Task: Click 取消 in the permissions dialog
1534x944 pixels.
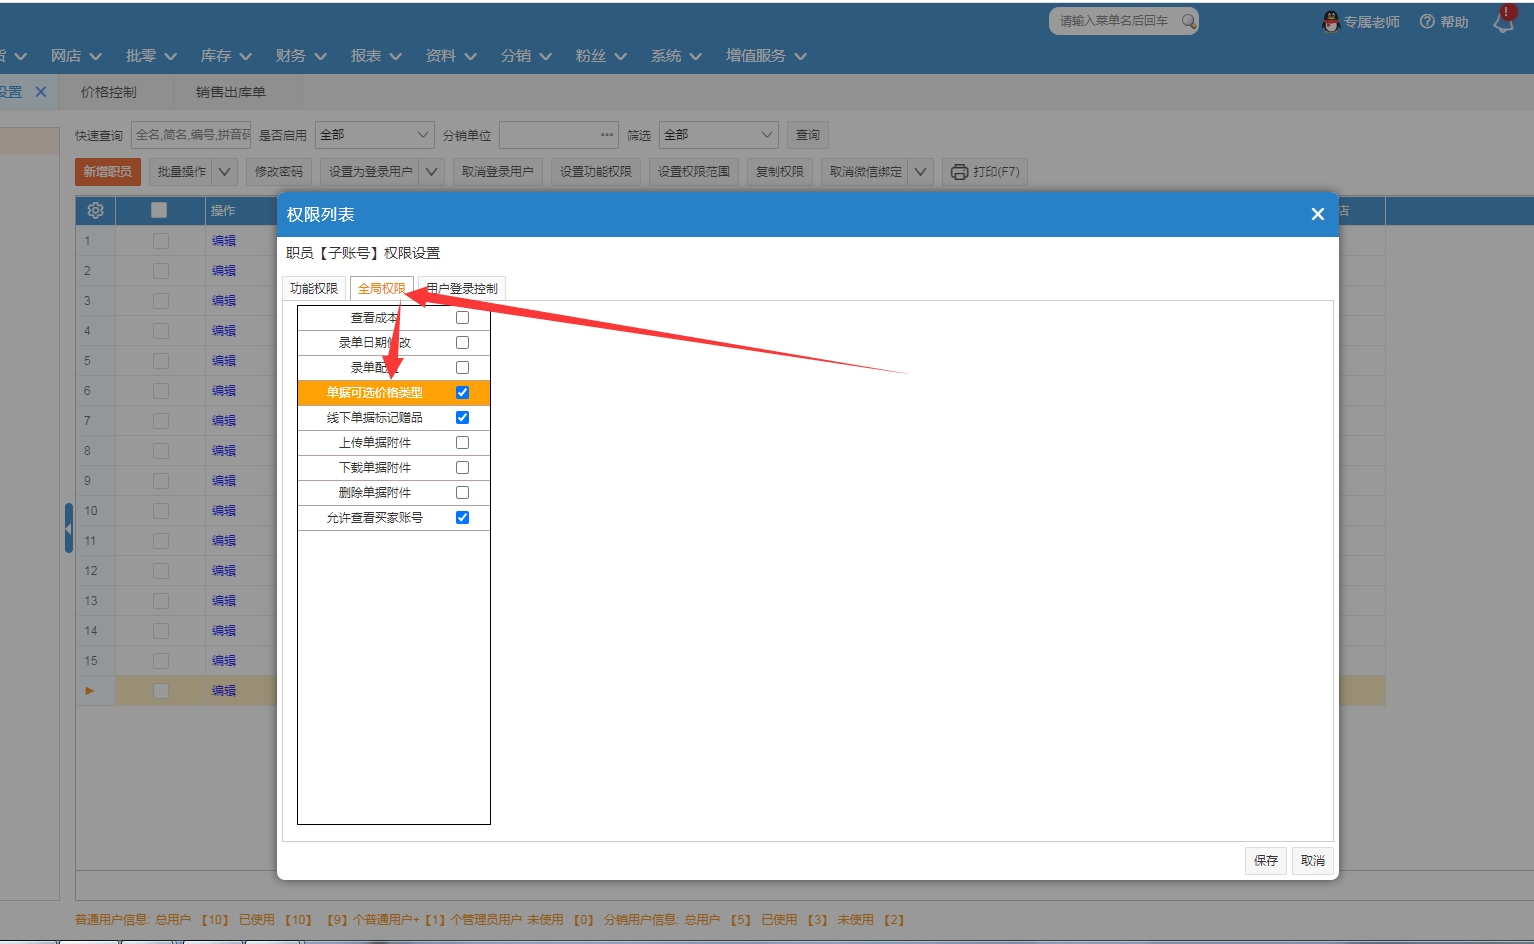Action: [x=1313, y=861]
